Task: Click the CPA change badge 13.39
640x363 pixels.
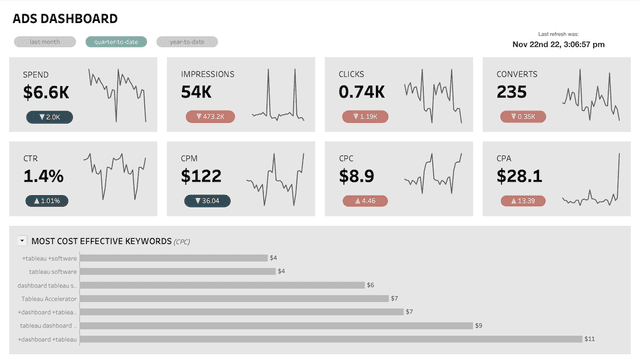Action: [523, 201]
